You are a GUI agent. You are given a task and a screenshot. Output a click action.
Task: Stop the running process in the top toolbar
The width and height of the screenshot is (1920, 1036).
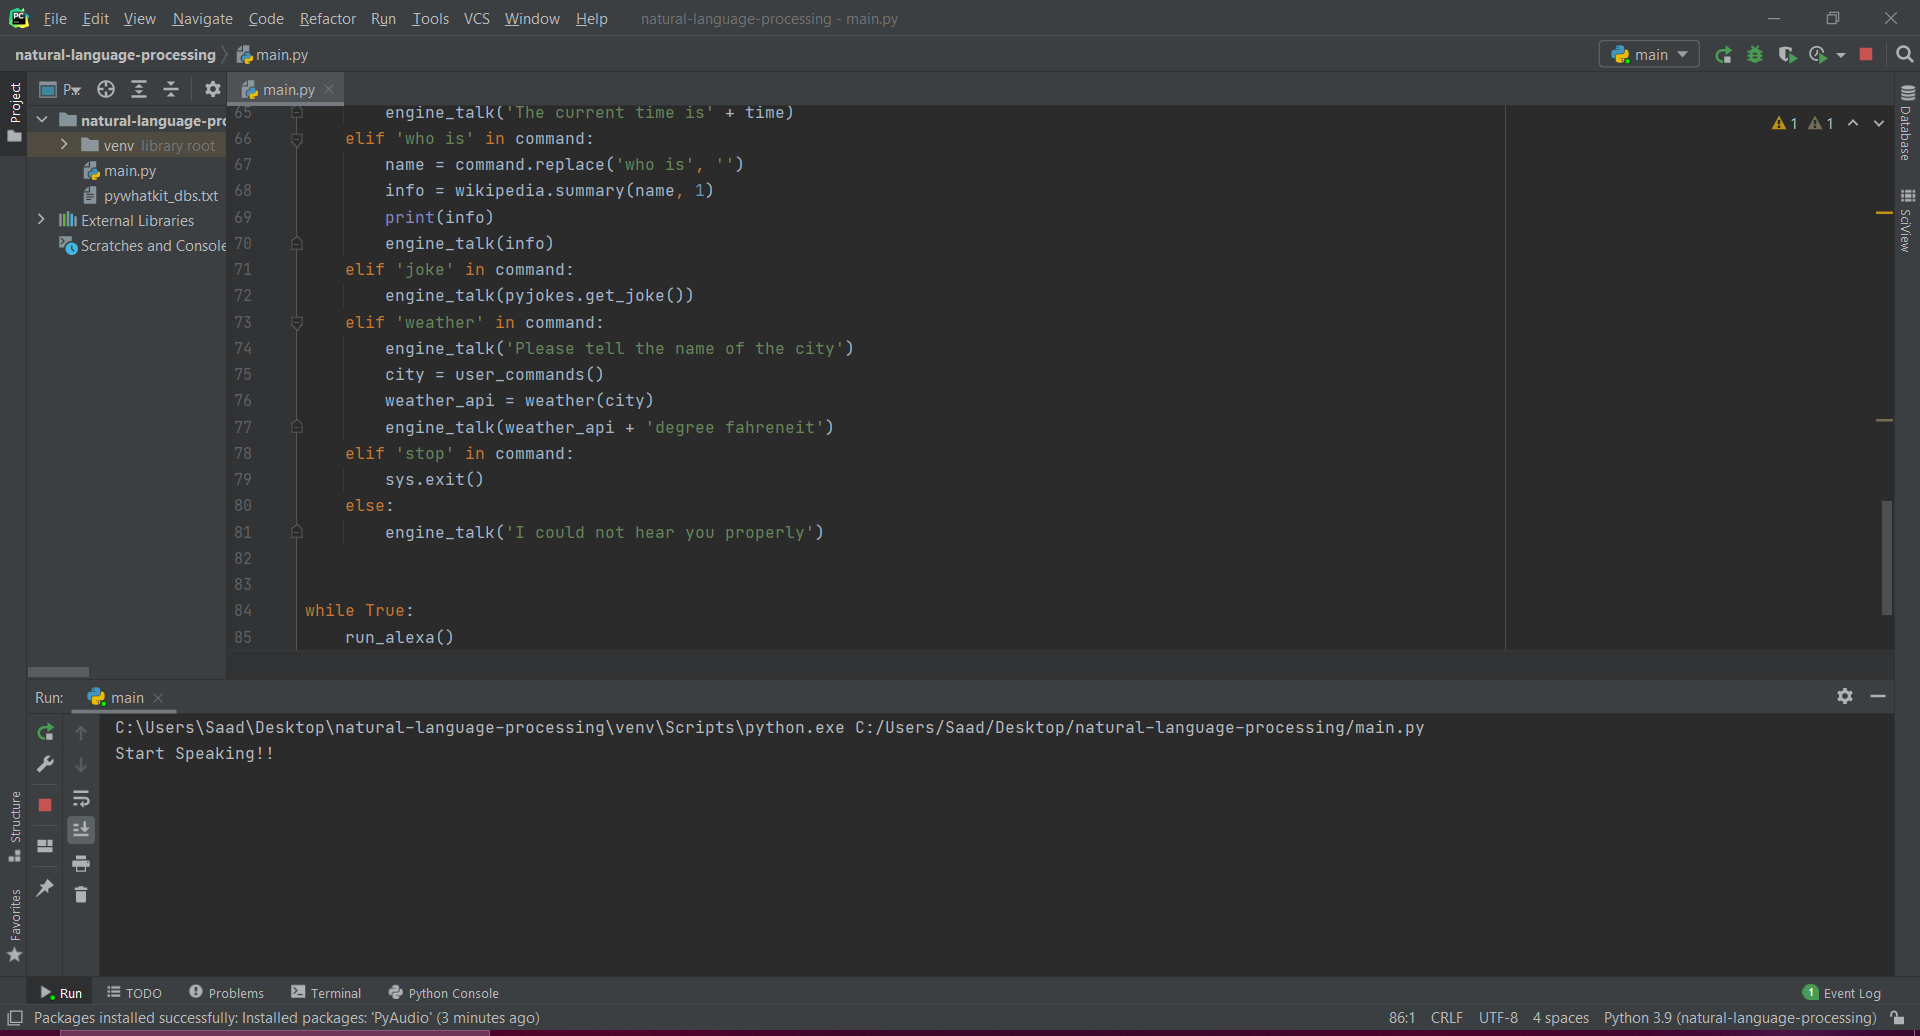click(x=1866, y=55)
